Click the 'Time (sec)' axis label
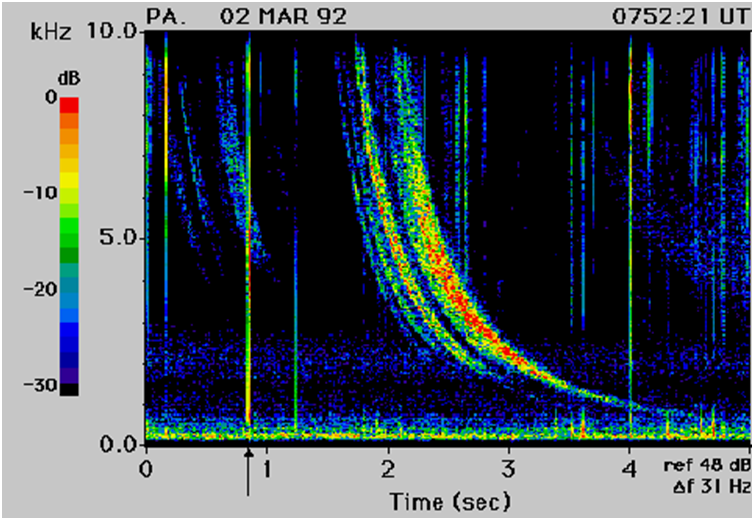Viewport: 754px width, 520px height. [x=450, y=502]
